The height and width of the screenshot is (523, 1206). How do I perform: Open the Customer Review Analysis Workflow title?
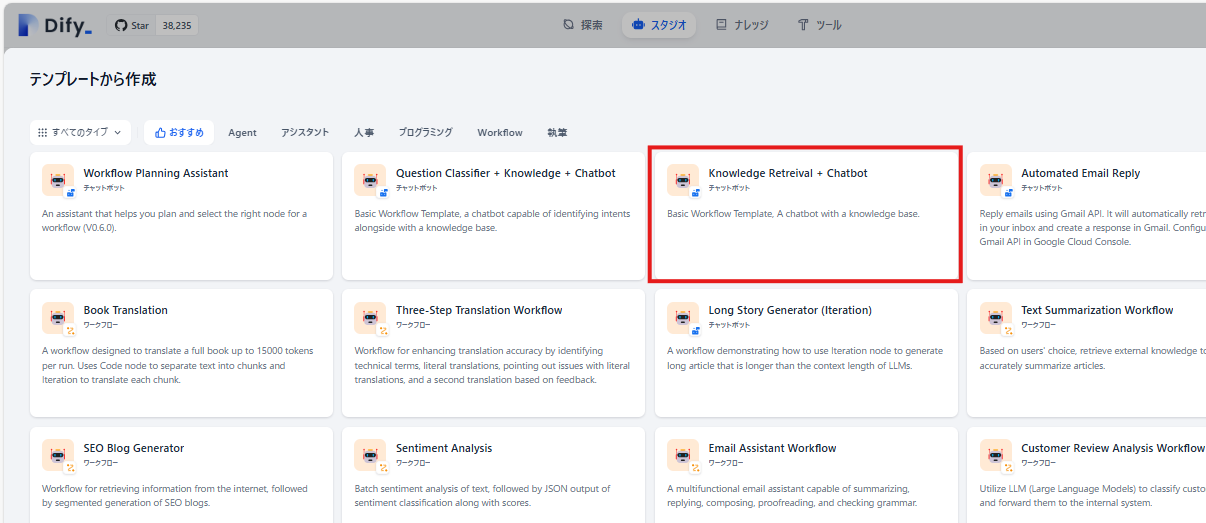point(1113,448)
